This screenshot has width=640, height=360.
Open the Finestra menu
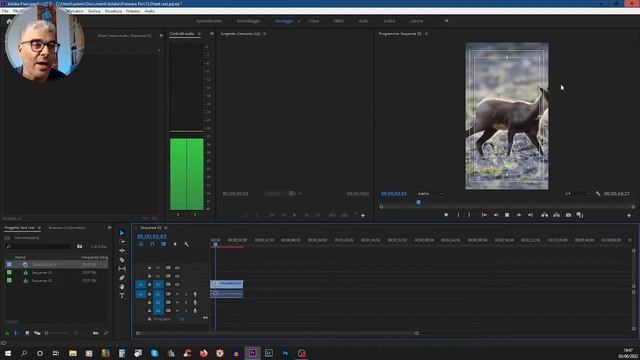click(133, 11)
